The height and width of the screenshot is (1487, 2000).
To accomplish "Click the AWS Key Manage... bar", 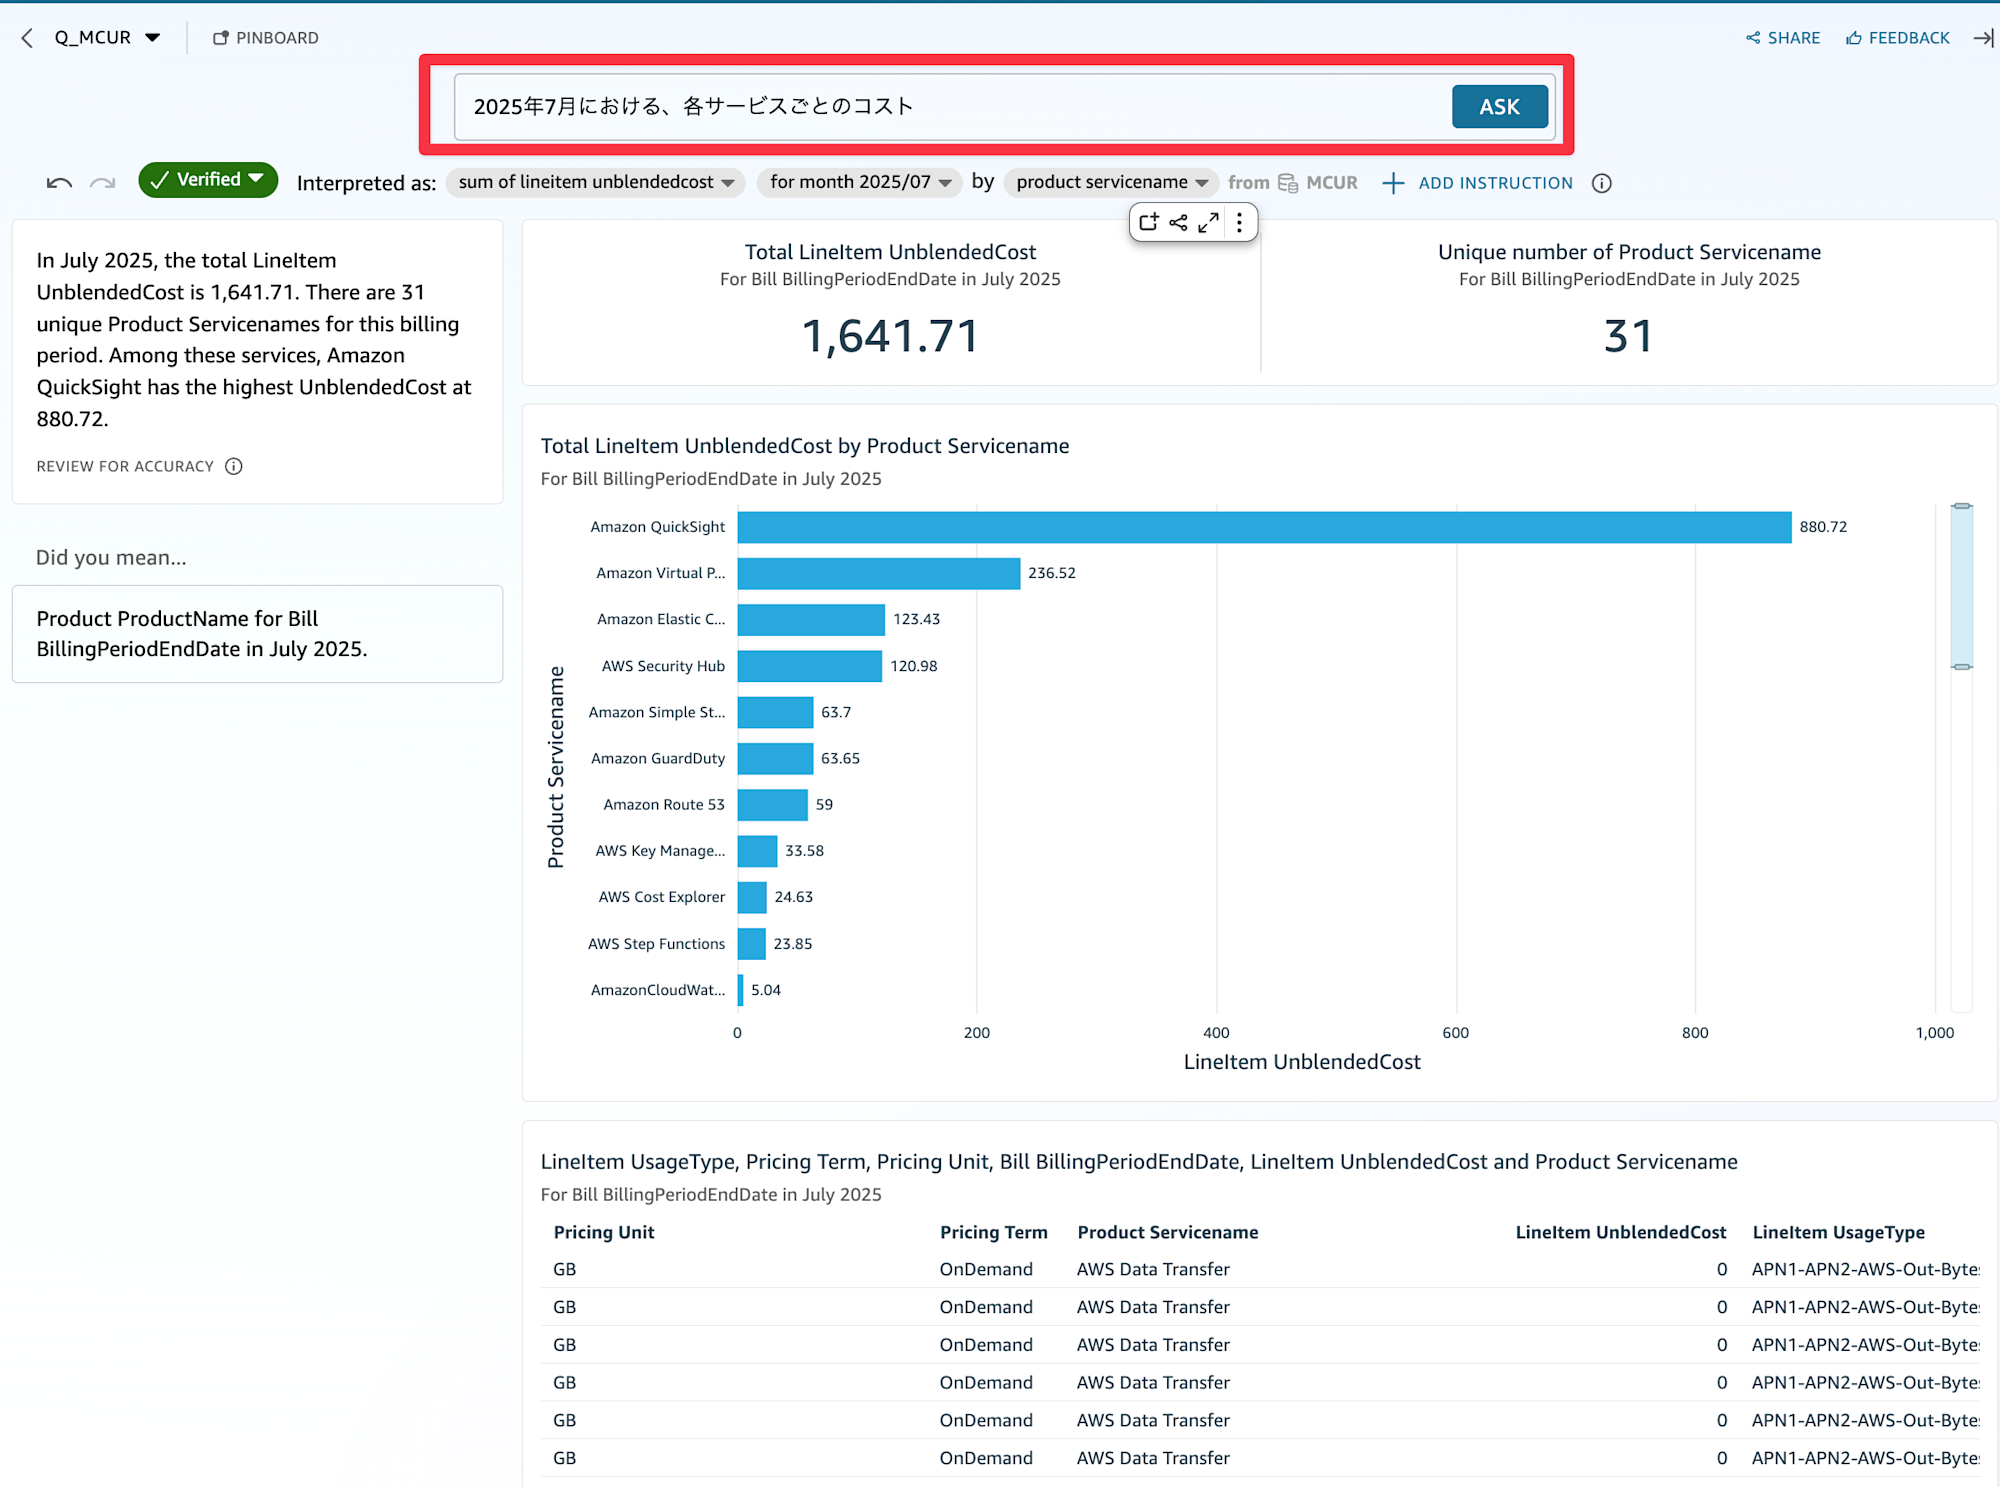I will tap(757, 851).
